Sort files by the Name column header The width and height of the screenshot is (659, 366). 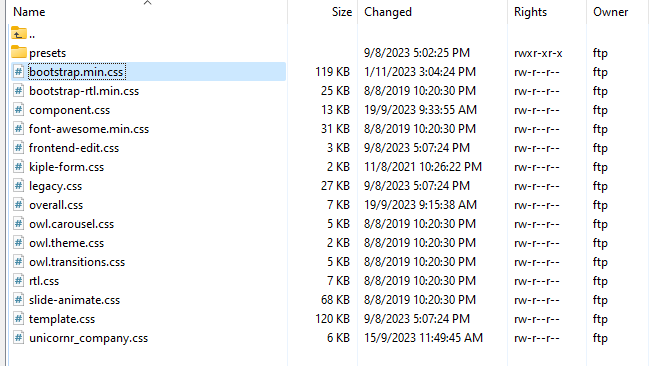29,12
